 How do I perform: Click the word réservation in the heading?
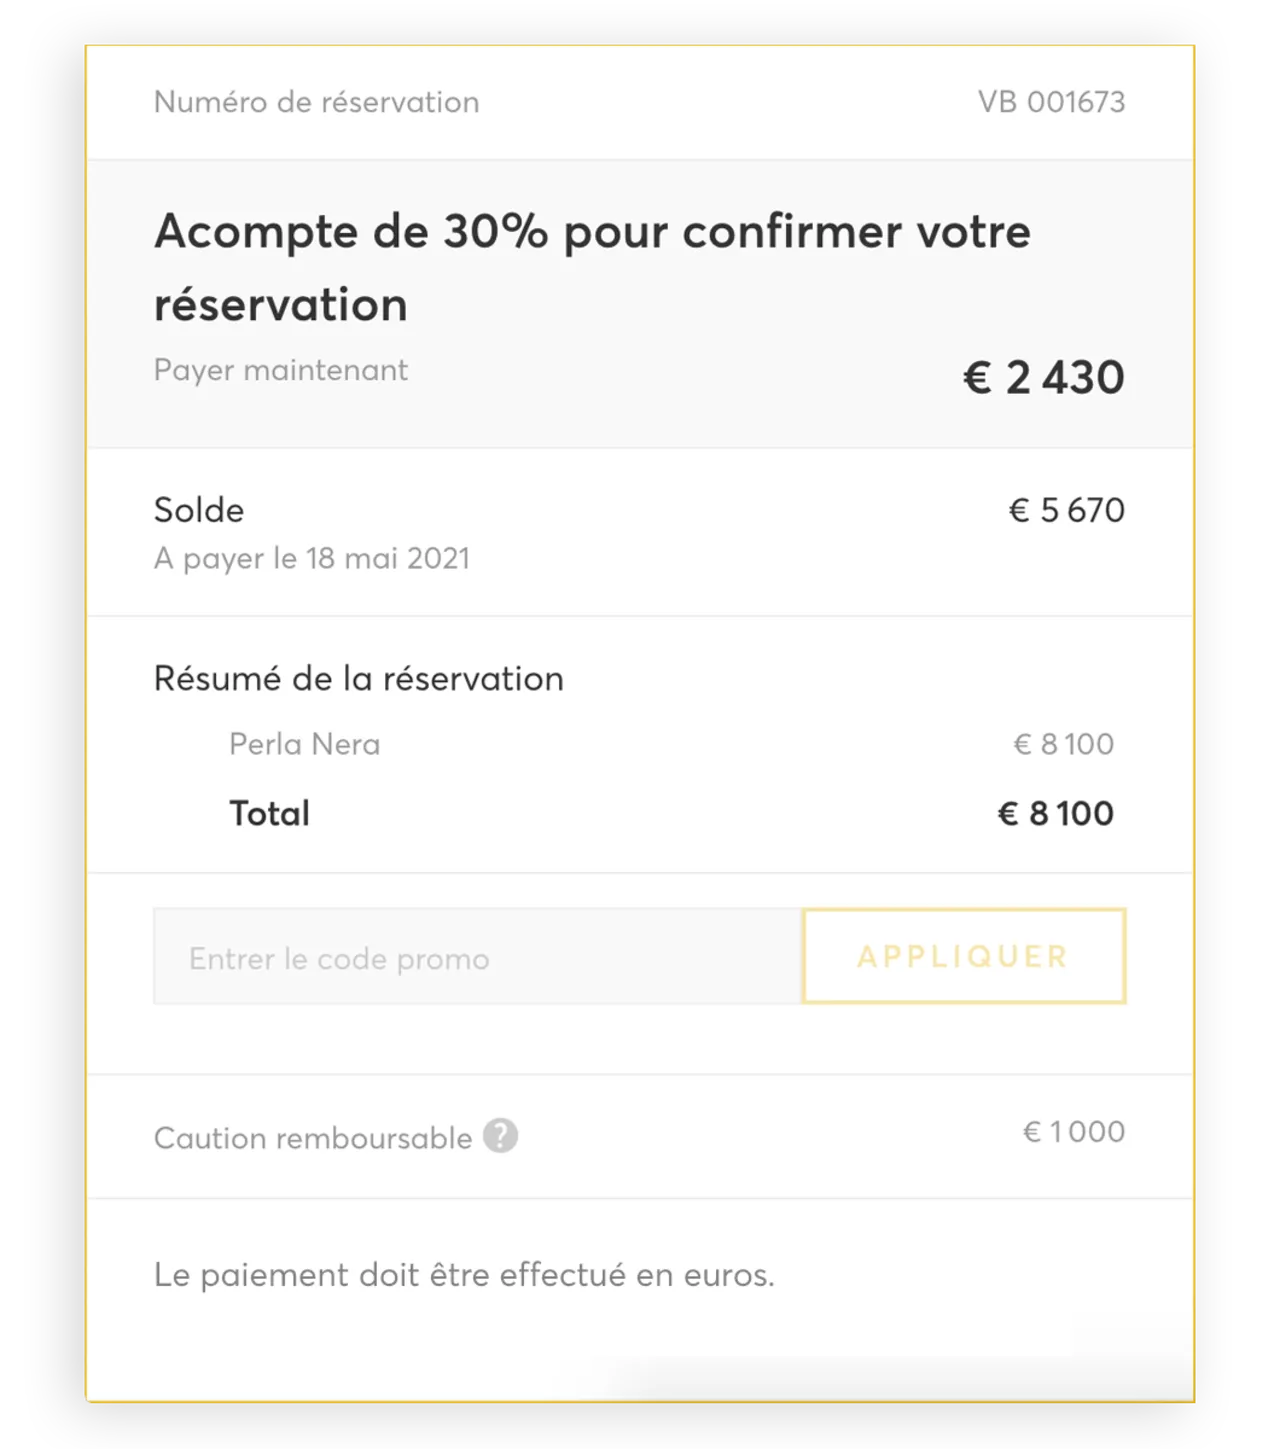pos(281,305)
